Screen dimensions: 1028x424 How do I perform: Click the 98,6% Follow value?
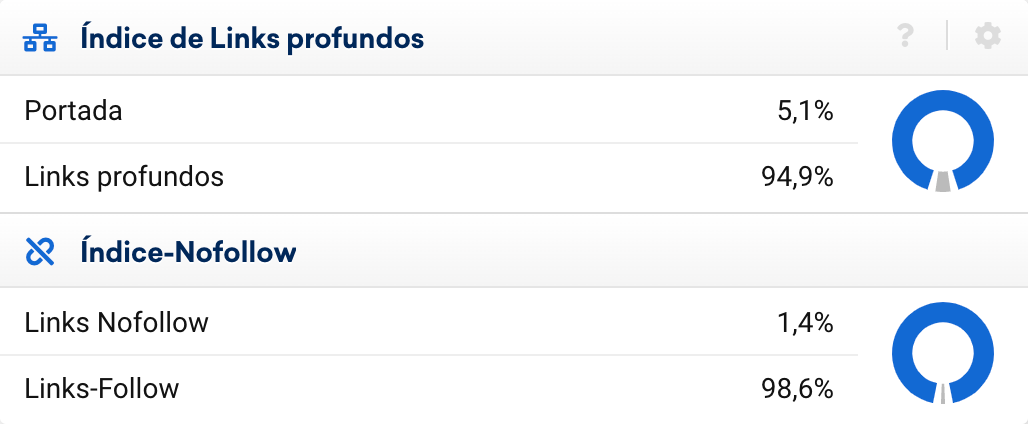pos(797,388)
